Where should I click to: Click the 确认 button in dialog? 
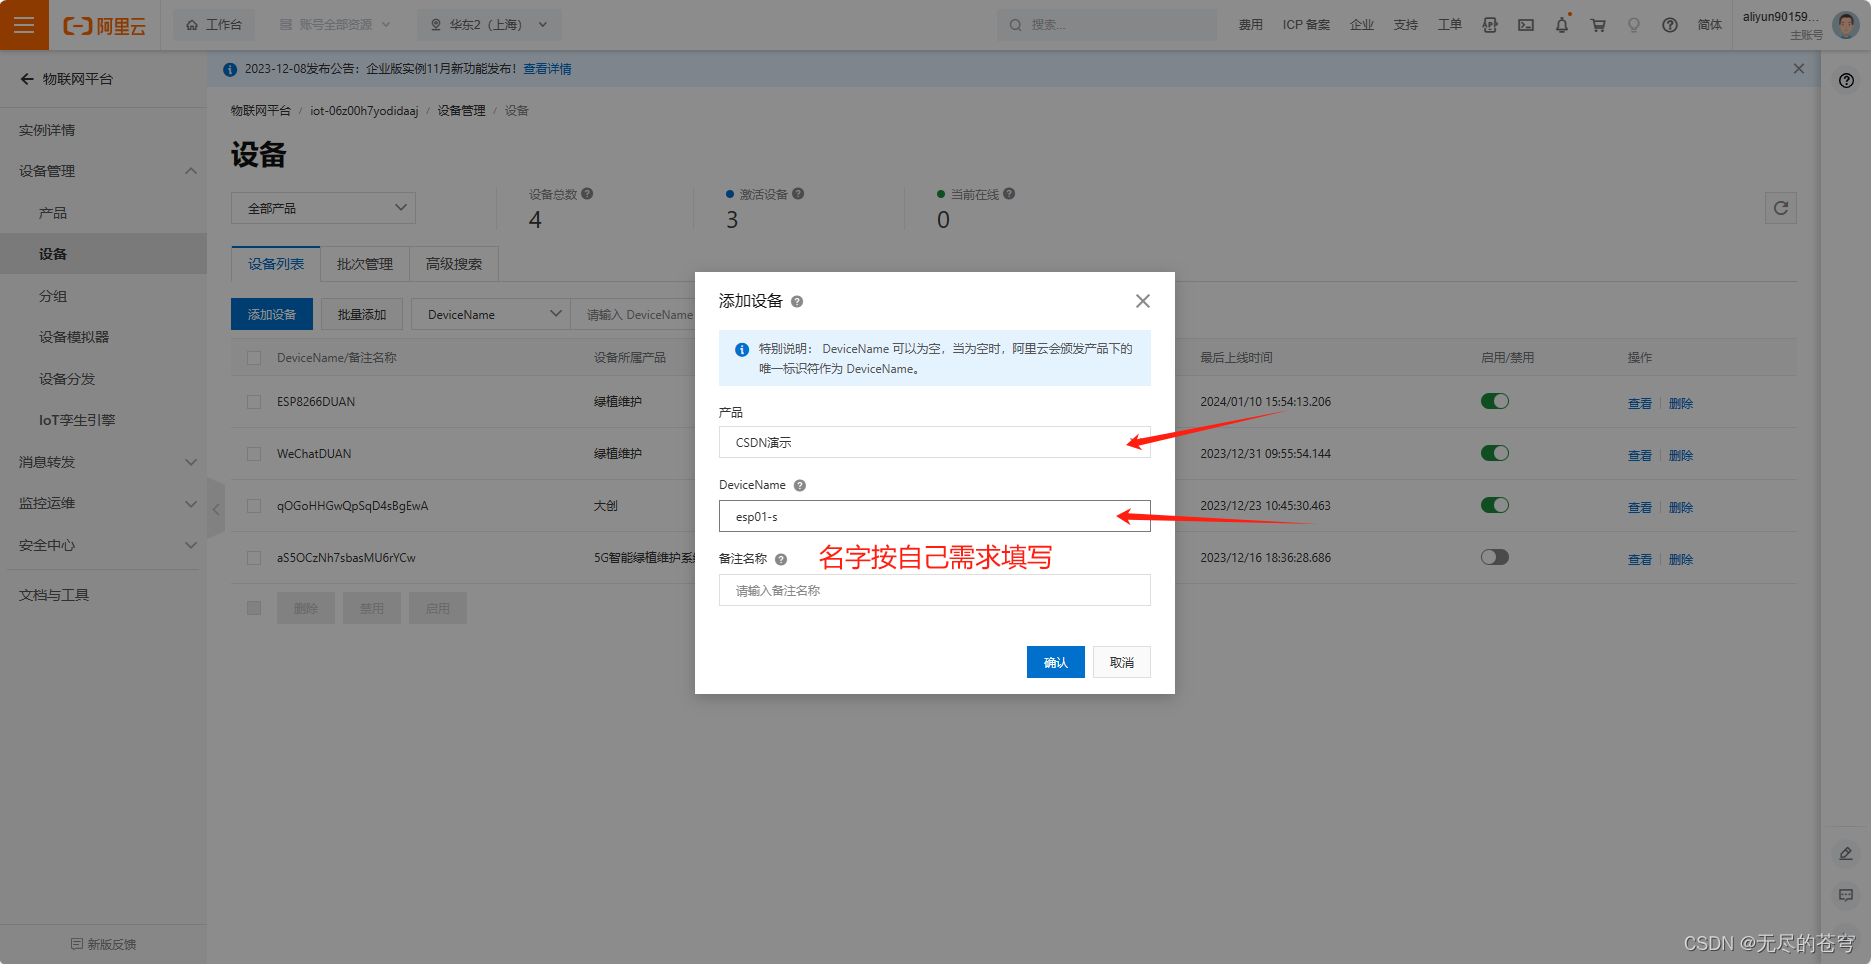tap(1055, 662)
